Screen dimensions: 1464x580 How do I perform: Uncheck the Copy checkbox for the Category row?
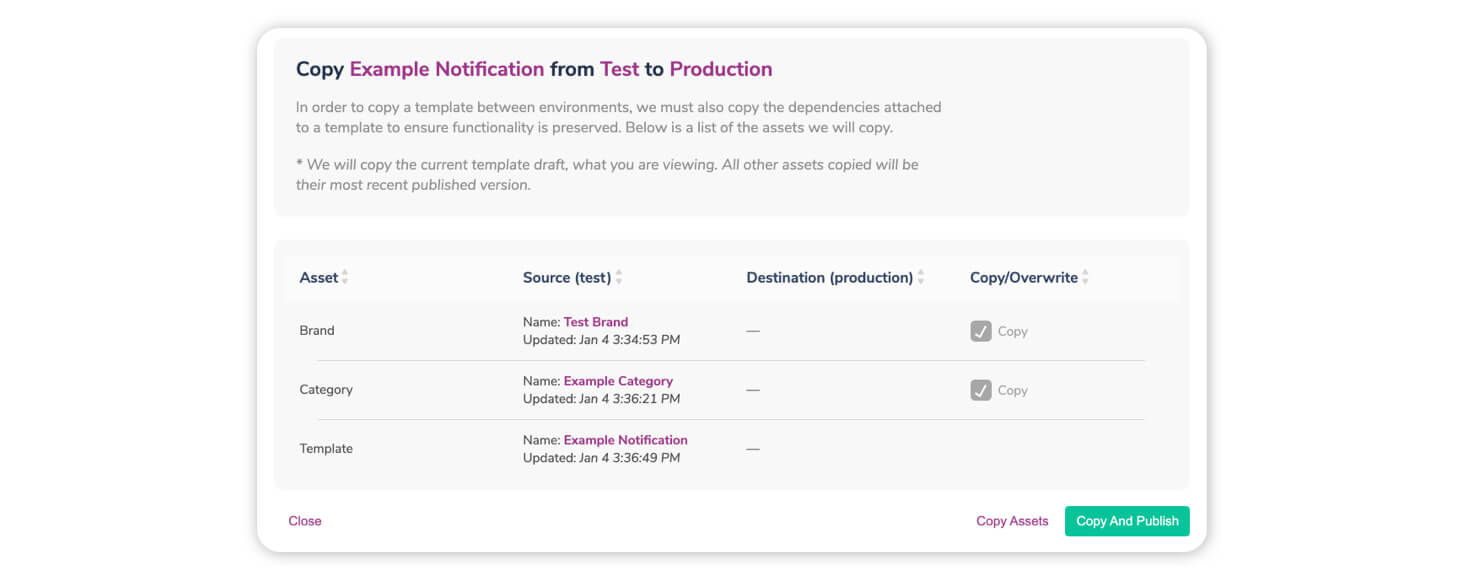coord(981,390)
